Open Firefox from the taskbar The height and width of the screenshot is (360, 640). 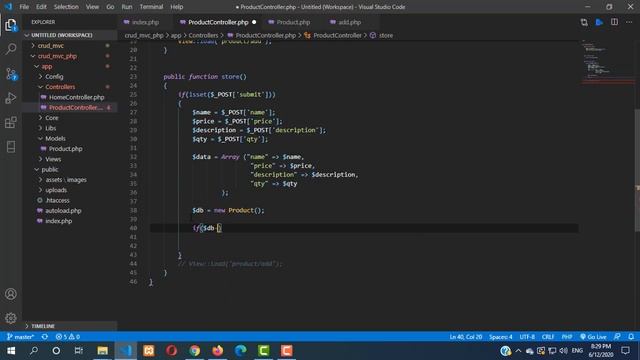(x=218, y=351)
